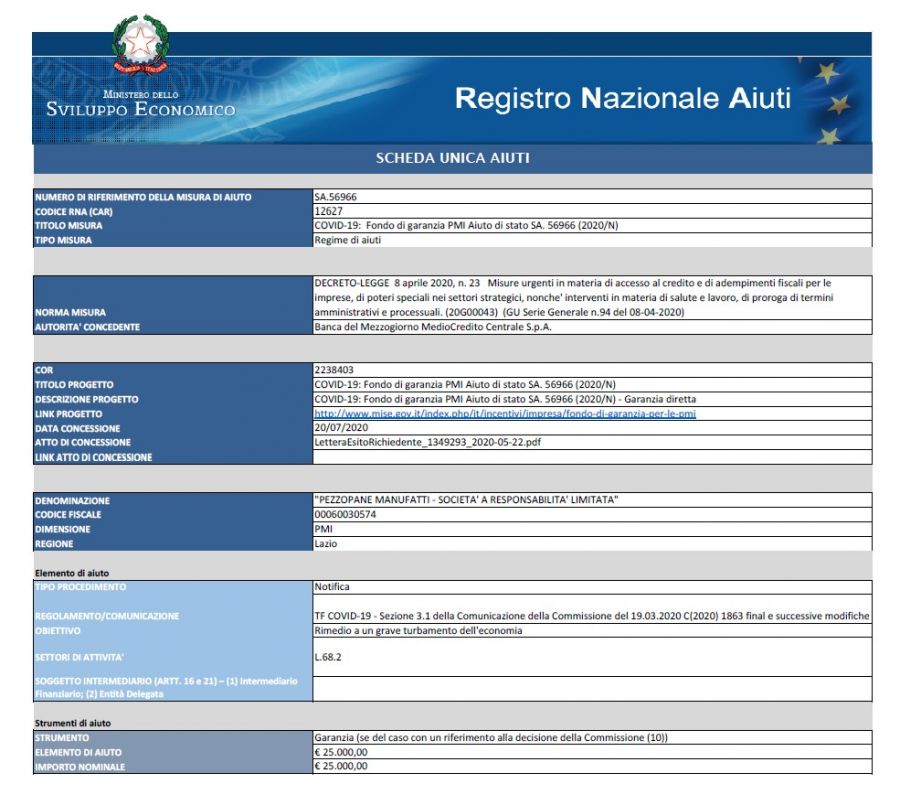
Task: Select the date '20/07/2020'
Action: pos(341,428)
